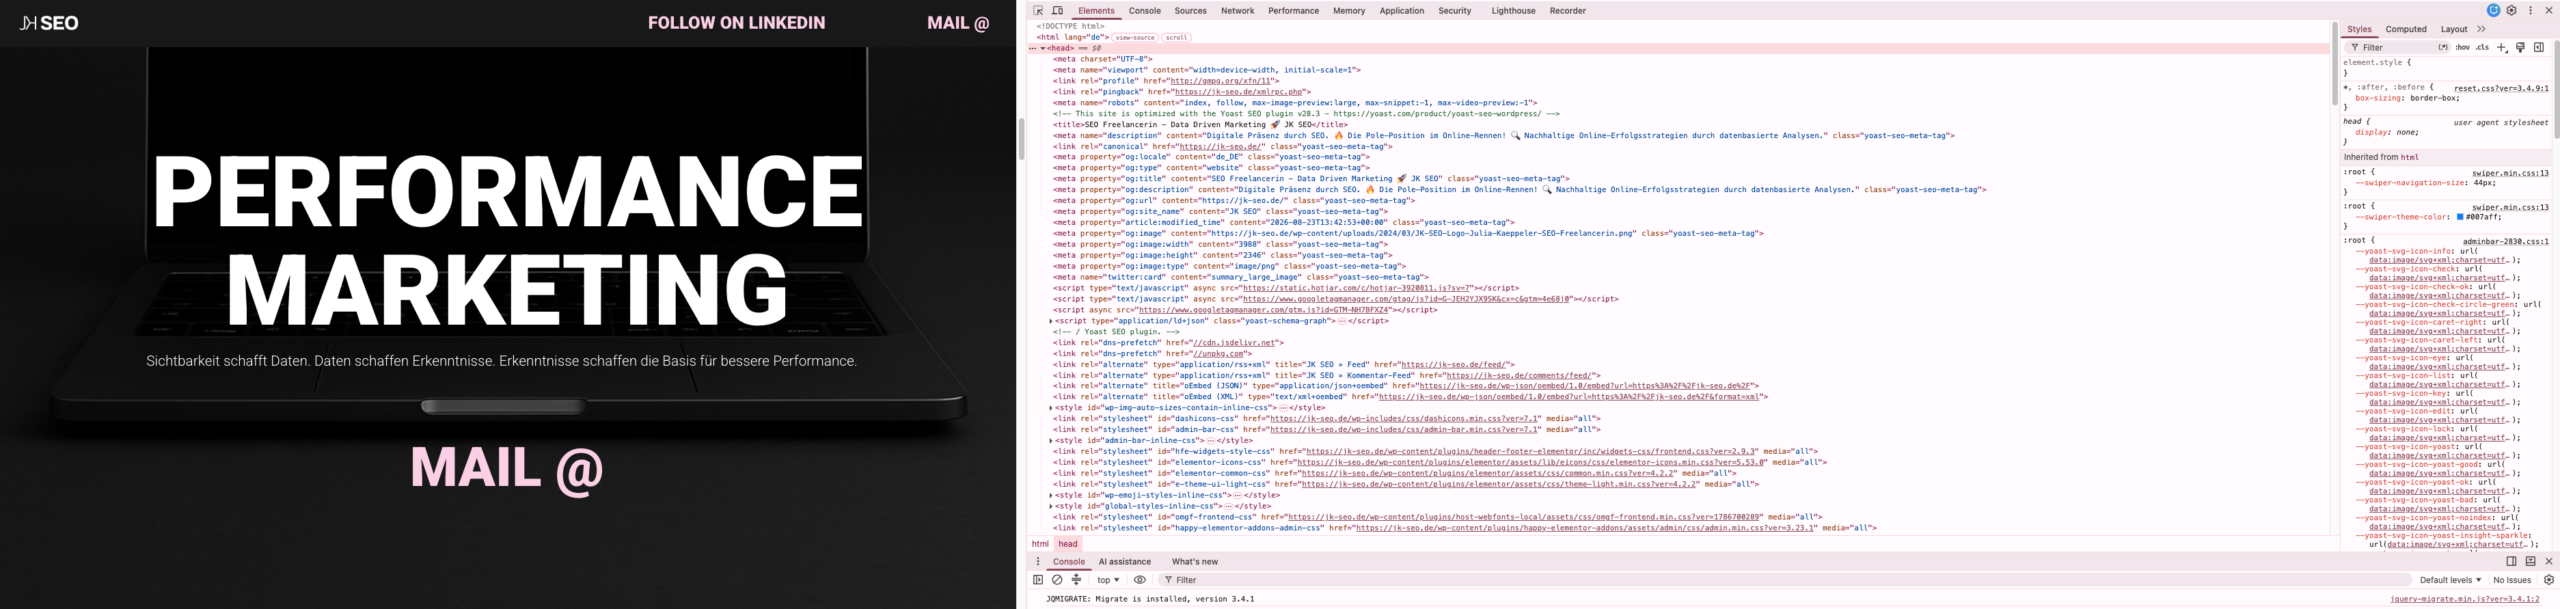Click the view-source badge on html tag
The width and height of the screenshot is (2560, 609).
click(1136, 37)
